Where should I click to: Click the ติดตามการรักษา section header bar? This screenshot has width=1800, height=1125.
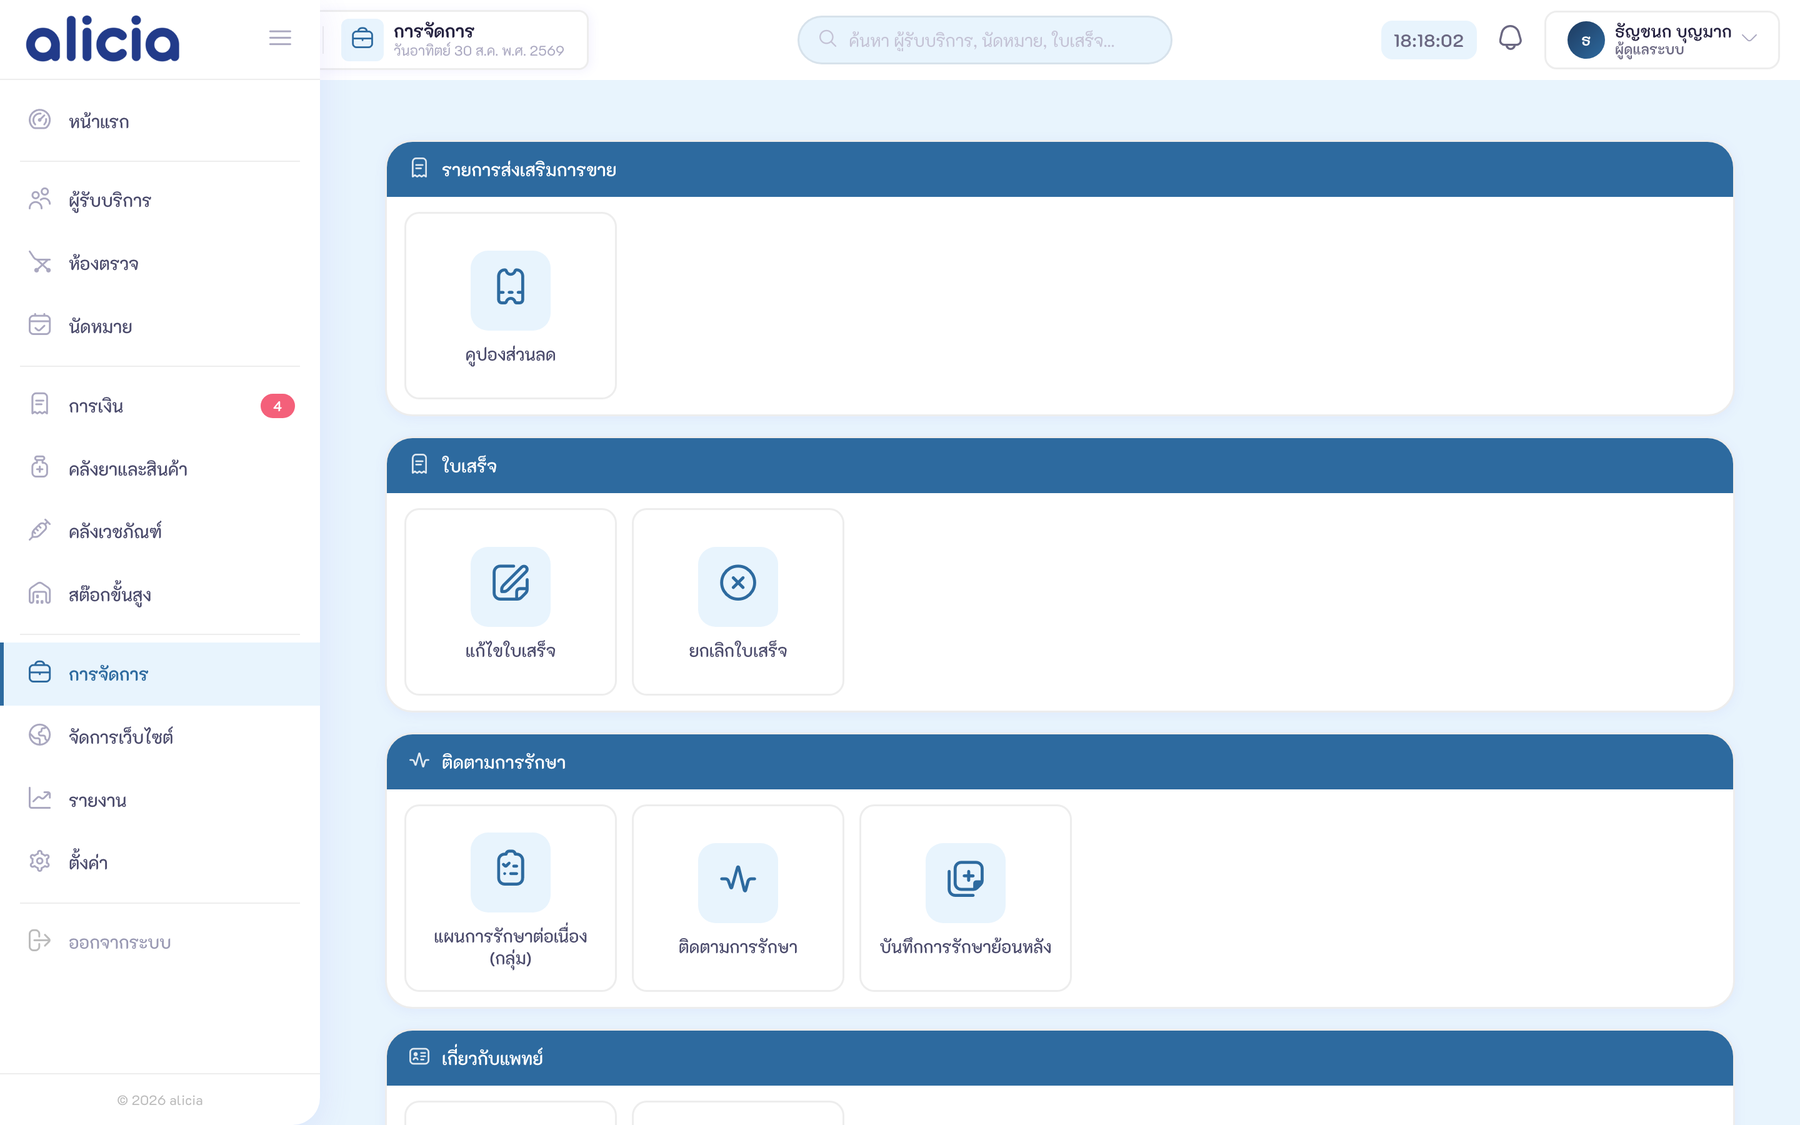pos(1059,762)
